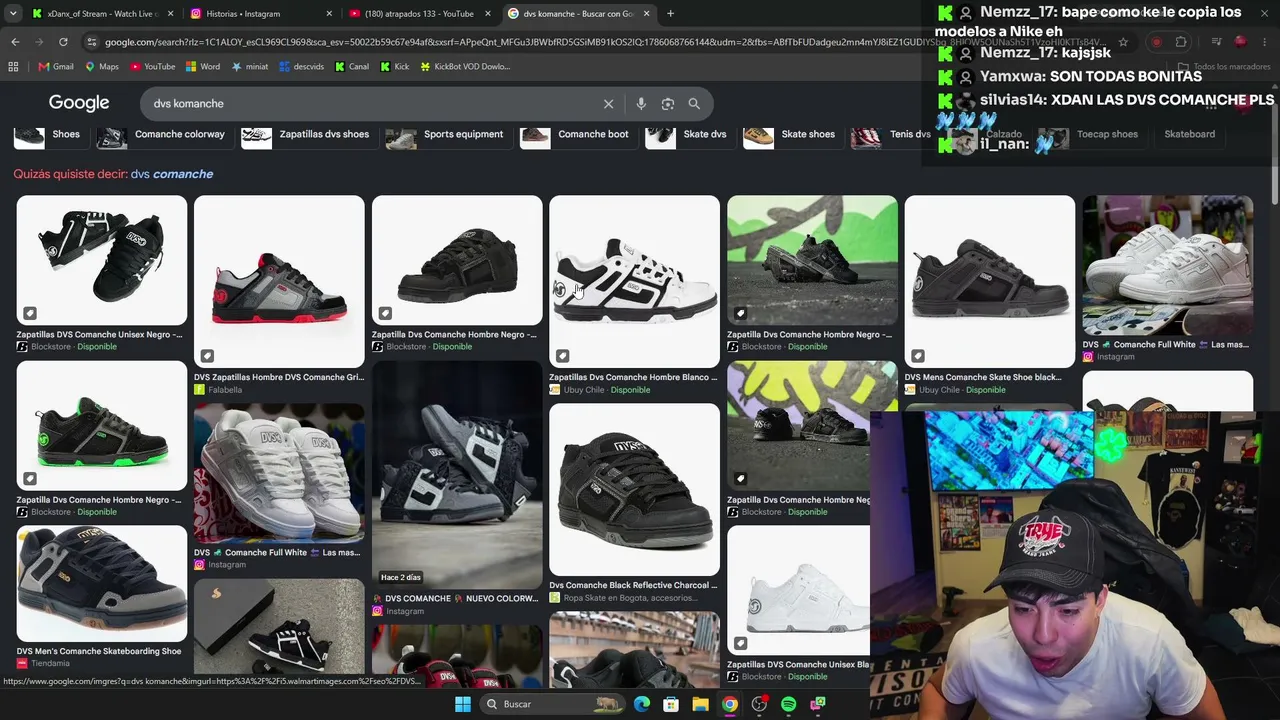Open the Canal bookmark
This screenshot has width=1280, height=720.
[352, 67]
